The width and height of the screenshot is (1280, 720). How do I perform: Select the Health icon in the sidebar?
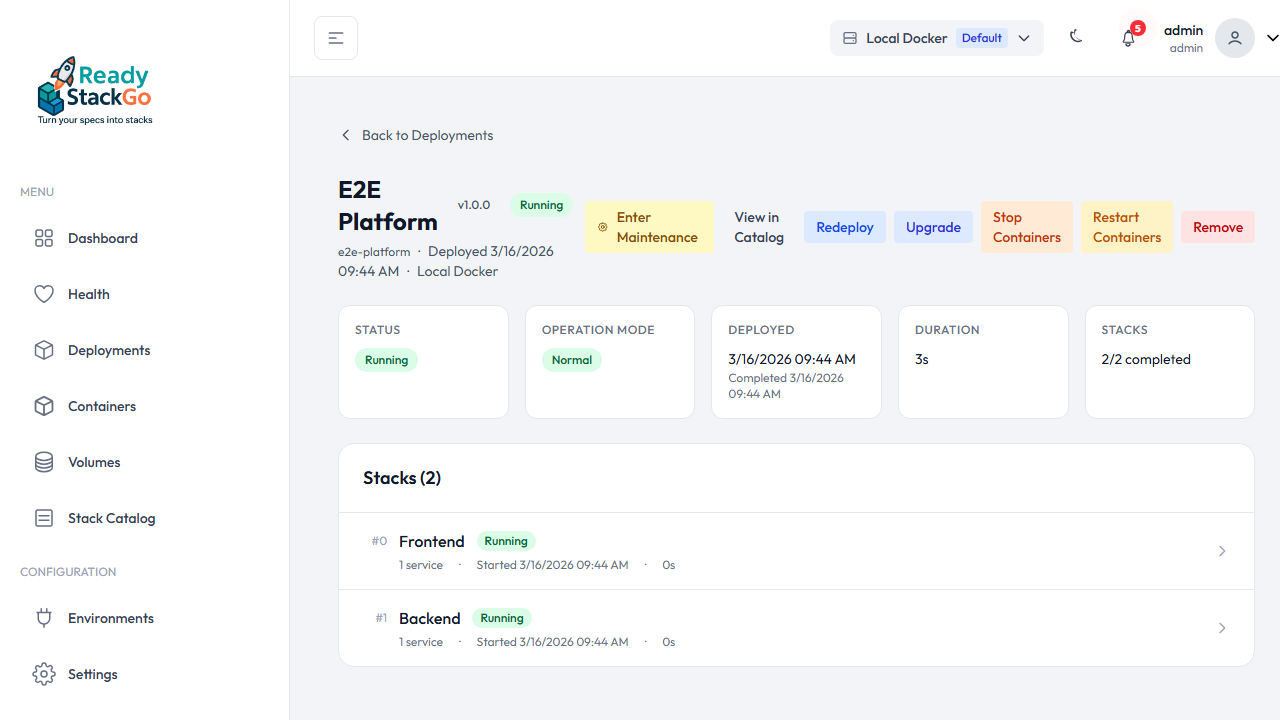(x=44, y=294)
